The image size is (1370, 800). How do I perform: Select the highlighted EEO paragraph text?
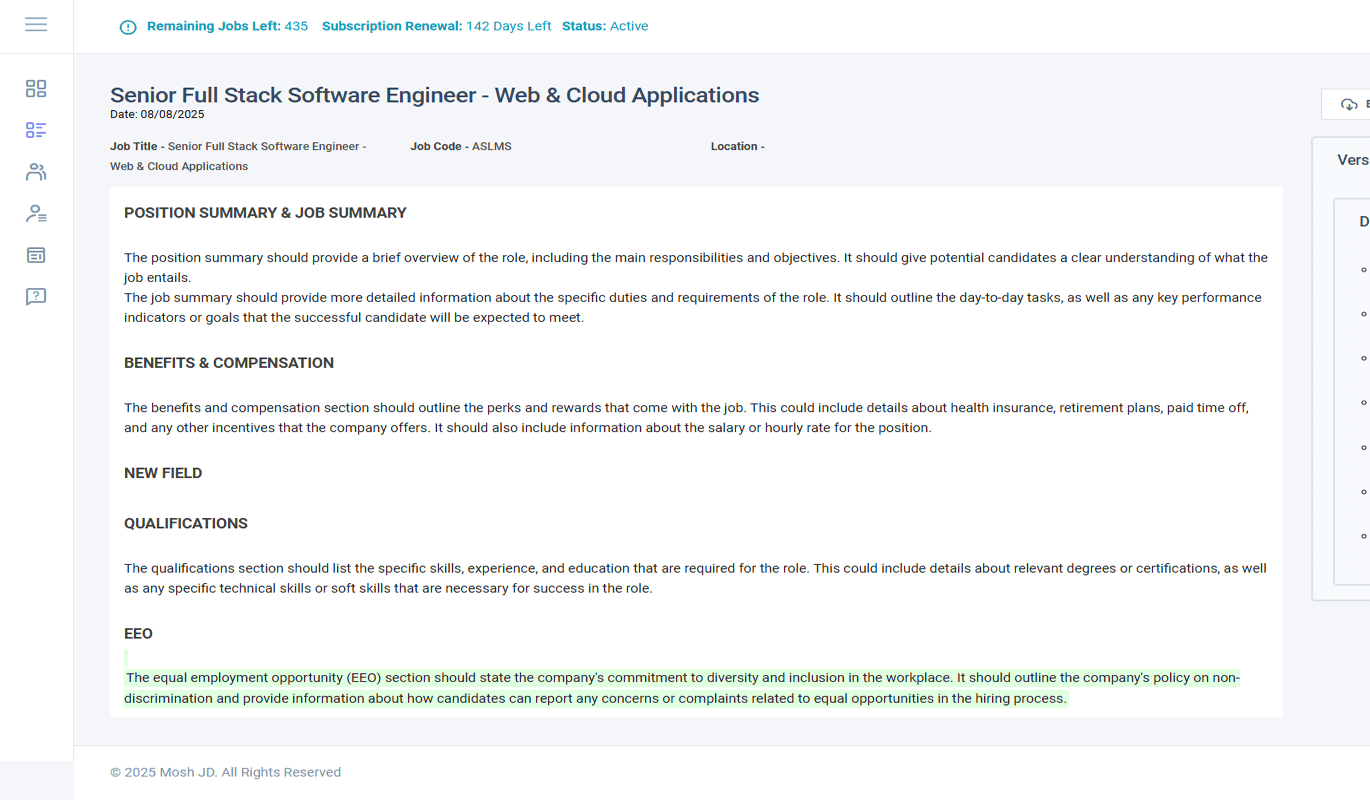point(680,687)
